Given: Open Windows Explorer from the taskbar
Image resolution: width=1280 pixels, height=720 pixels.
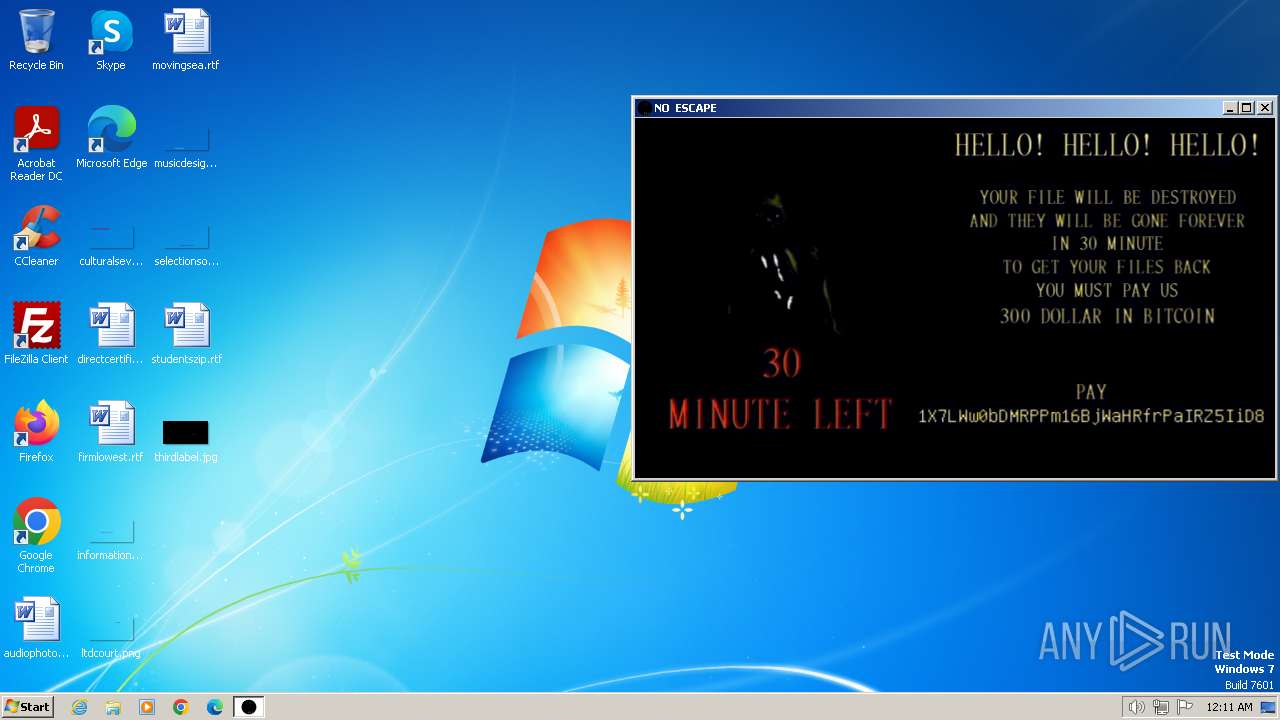Looking at the screenshot, I should coord(113,707).
